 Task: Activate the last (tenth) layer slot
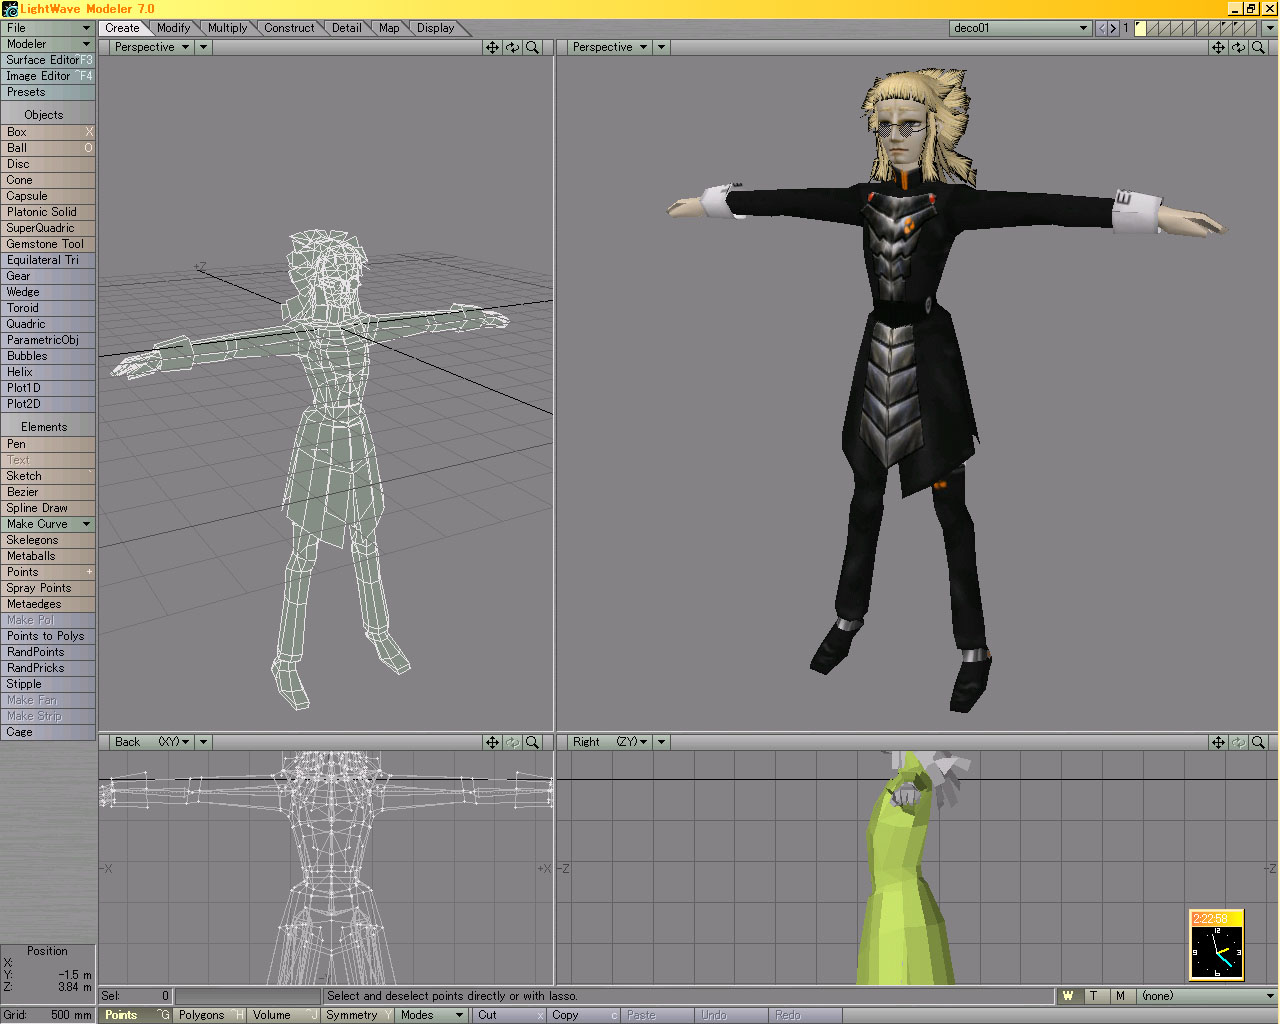point(1250,28)
